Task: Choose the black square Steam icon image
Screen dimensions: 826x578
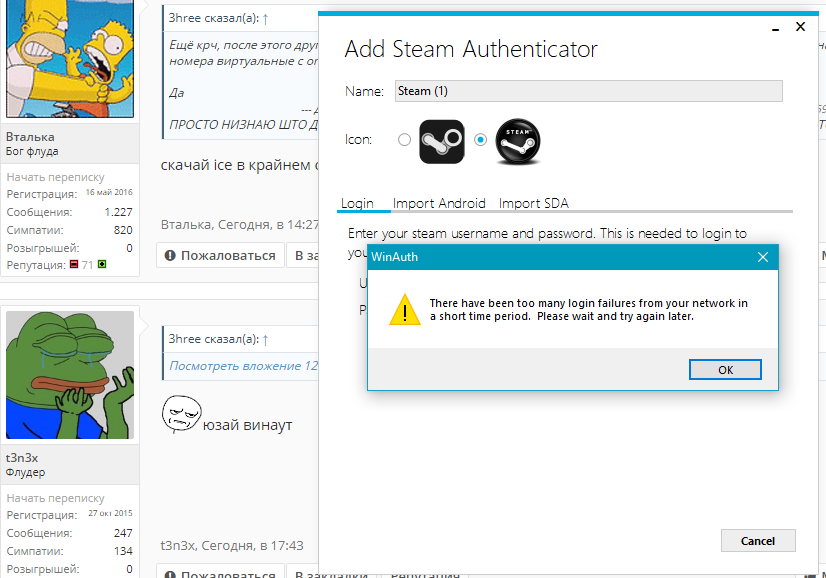Action: click(x=441, y=141)
